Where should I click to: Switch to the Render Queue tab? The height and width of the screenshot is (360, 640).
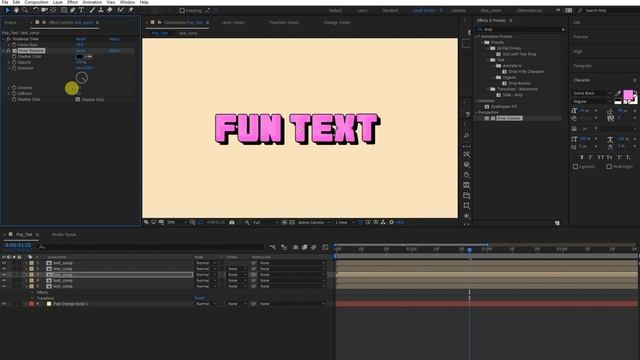(64, 235)
